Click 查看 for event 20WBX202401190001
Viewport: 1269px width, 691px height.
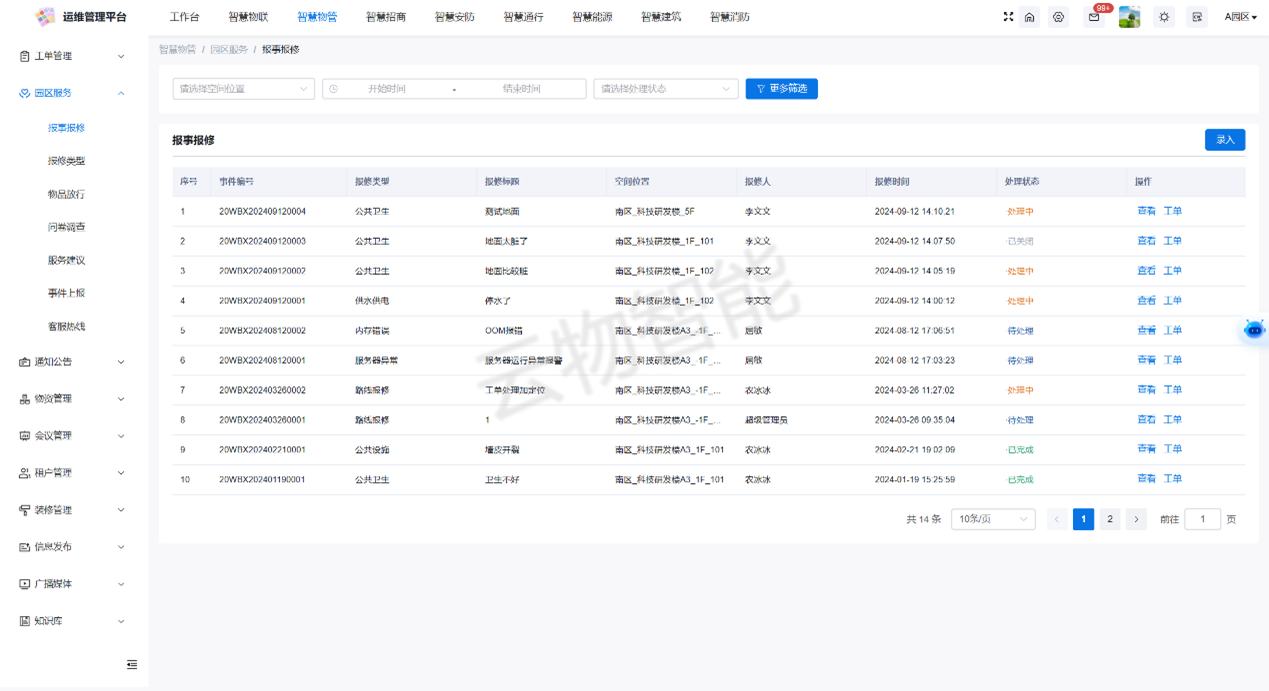1146,479
